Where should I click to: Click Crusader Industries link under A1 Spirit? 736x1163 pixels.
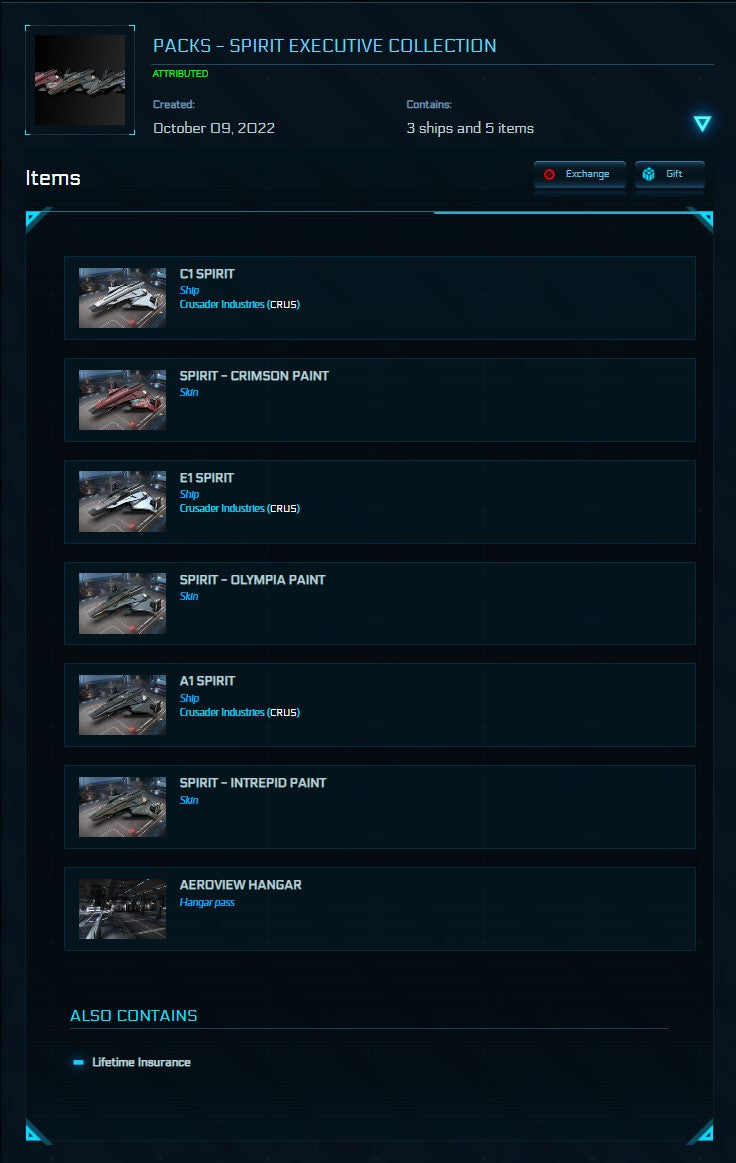222,713
